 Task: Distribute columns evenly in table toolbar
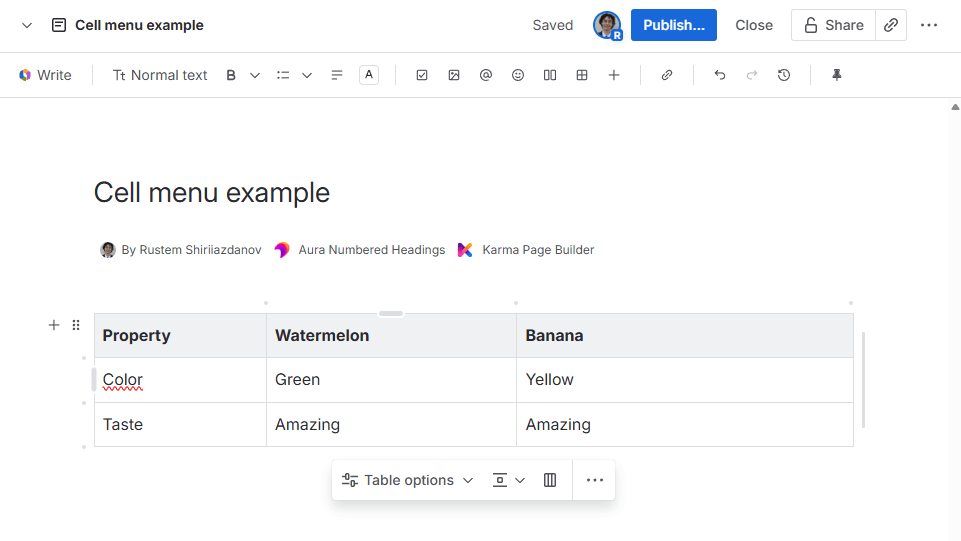pos(550,480)
